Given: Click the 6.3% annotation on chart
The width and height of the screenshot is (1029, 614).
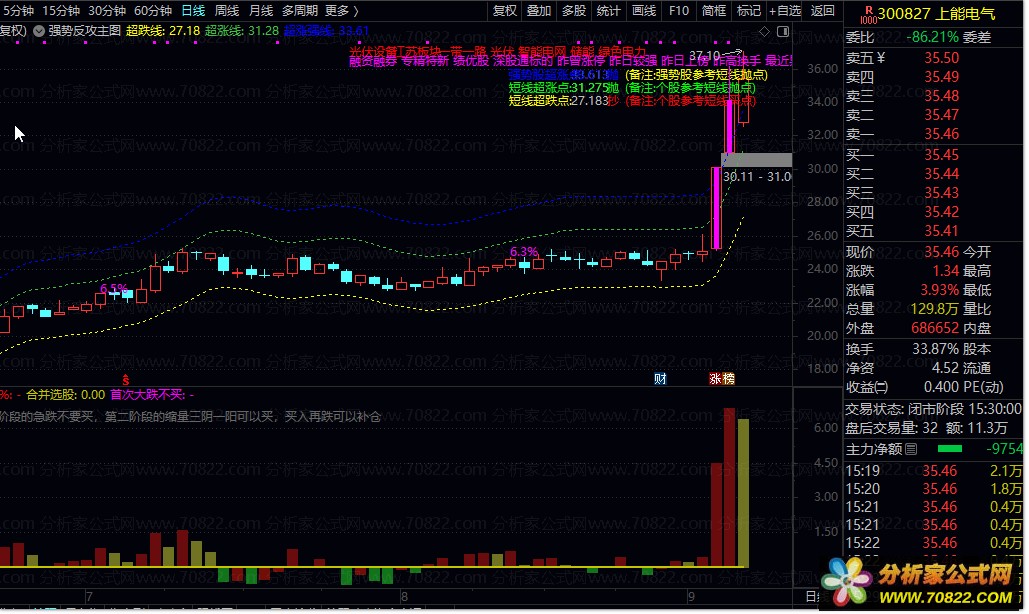Looking at the screenshot, I should 524,251.
